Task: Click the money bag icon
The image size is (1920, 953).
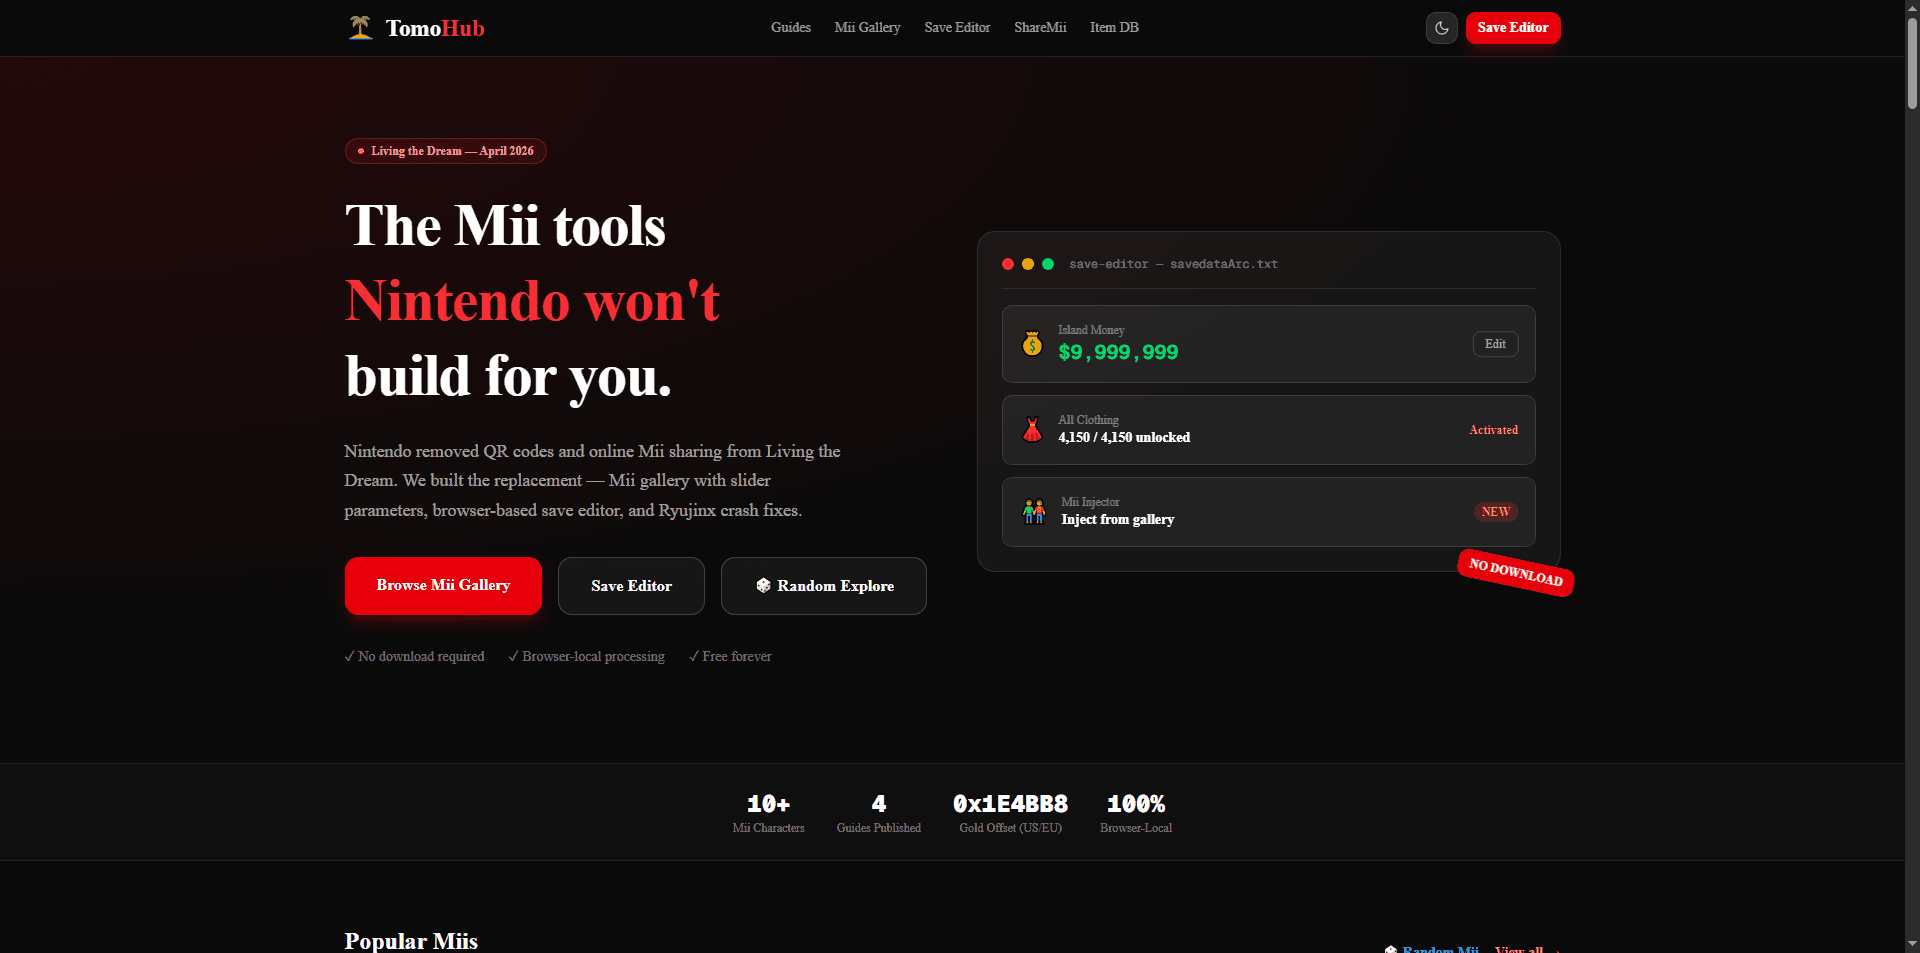Action: [1032, 344]
